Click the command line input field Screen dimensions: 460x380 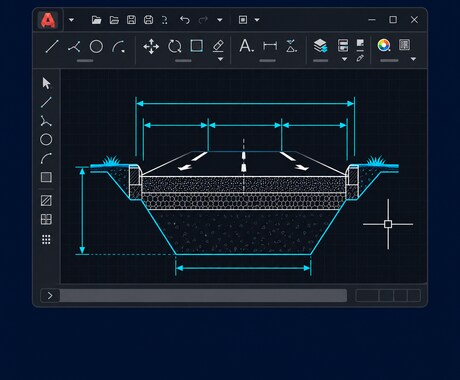[203, 296]
